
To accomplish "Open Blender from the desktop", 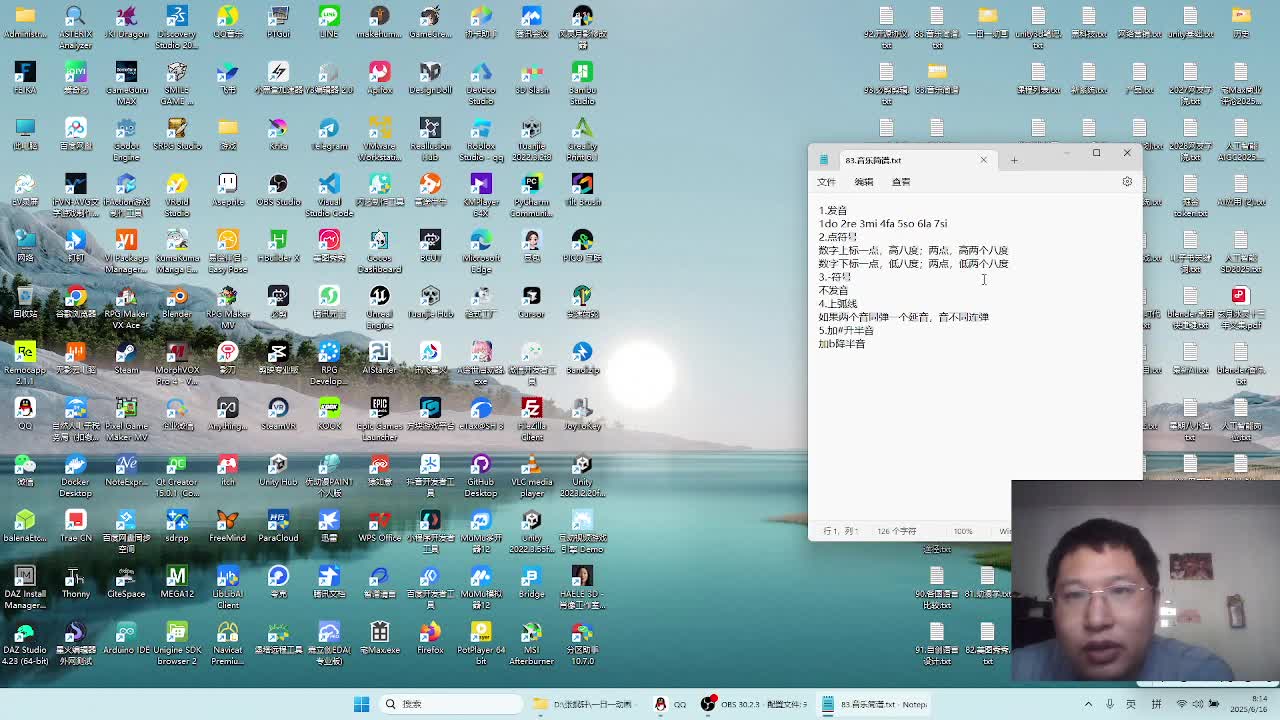I will 177,298.
